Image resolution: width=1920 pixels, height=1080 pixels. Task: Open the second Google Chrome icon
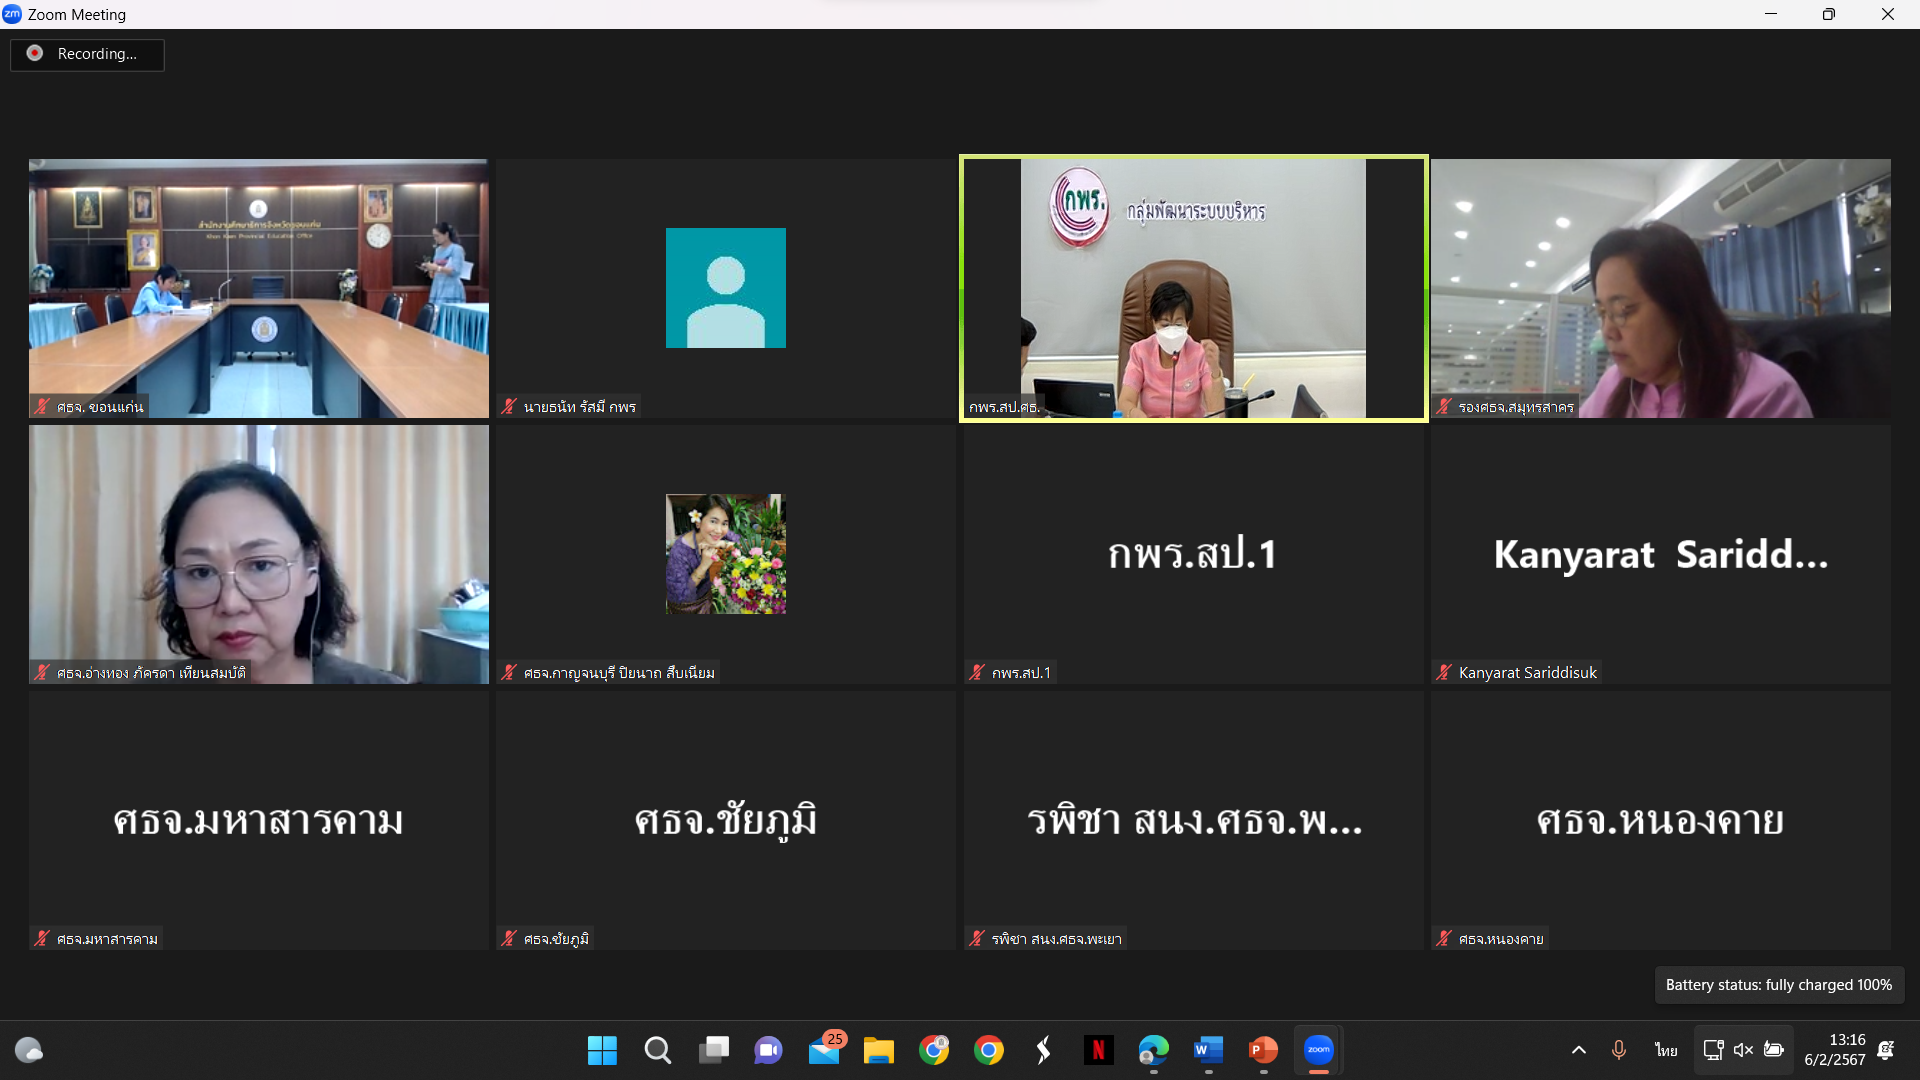click(989, 1050)
